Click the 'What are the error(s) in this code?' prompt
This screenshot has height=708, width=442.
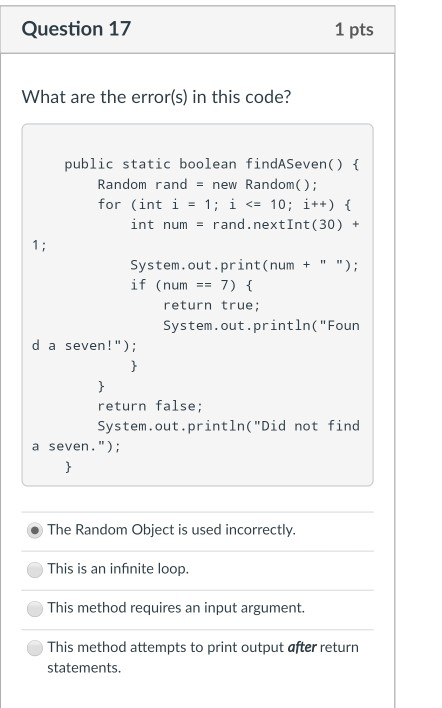pos(157,97)
